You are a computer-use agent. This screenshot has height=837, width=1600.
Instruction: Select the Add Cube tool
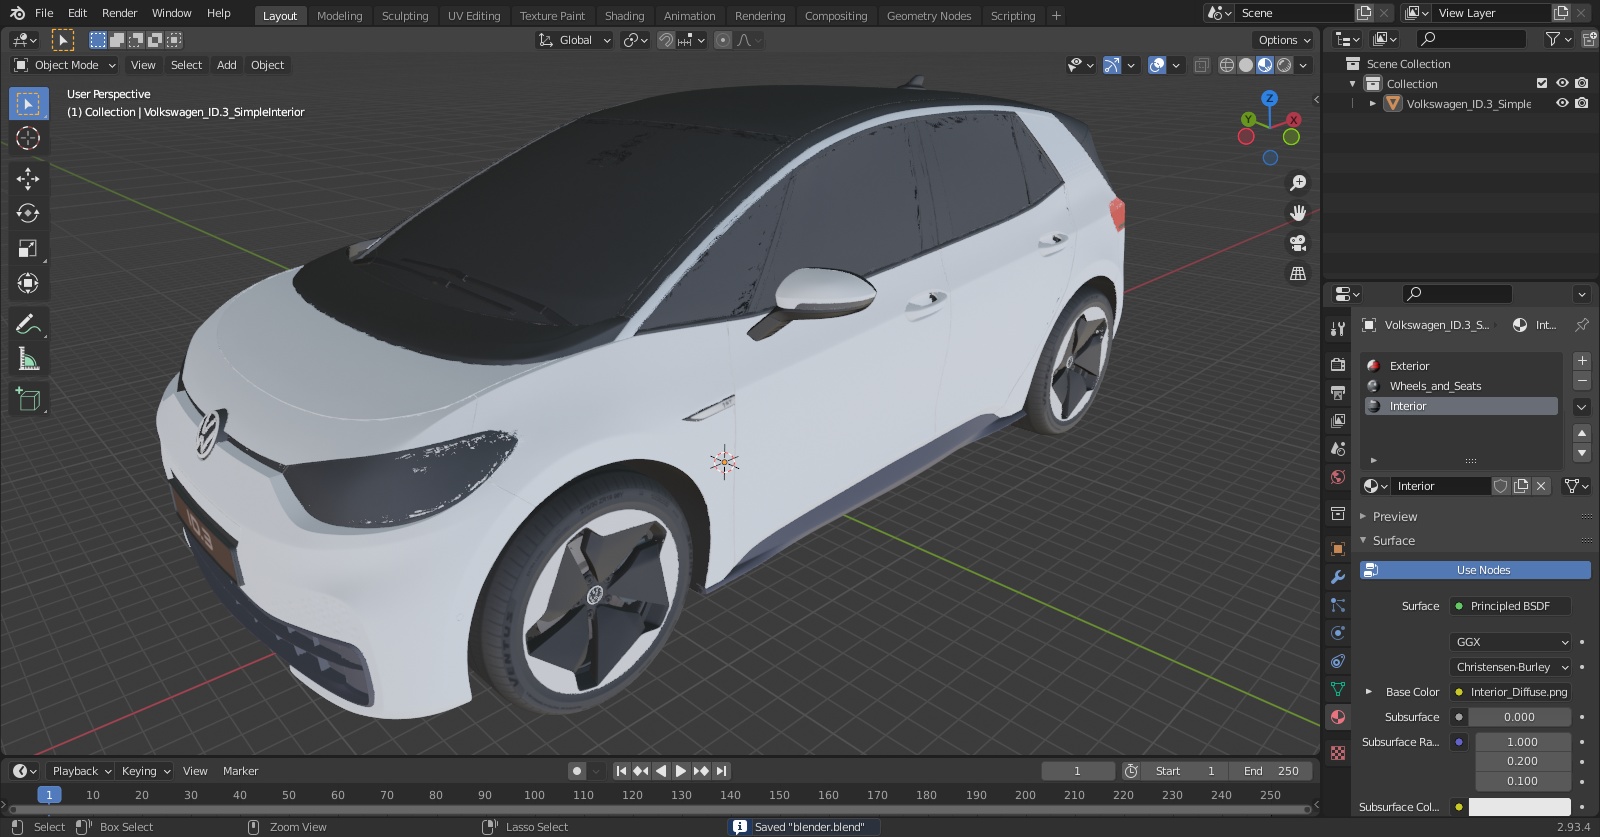(x=28, y=400)
